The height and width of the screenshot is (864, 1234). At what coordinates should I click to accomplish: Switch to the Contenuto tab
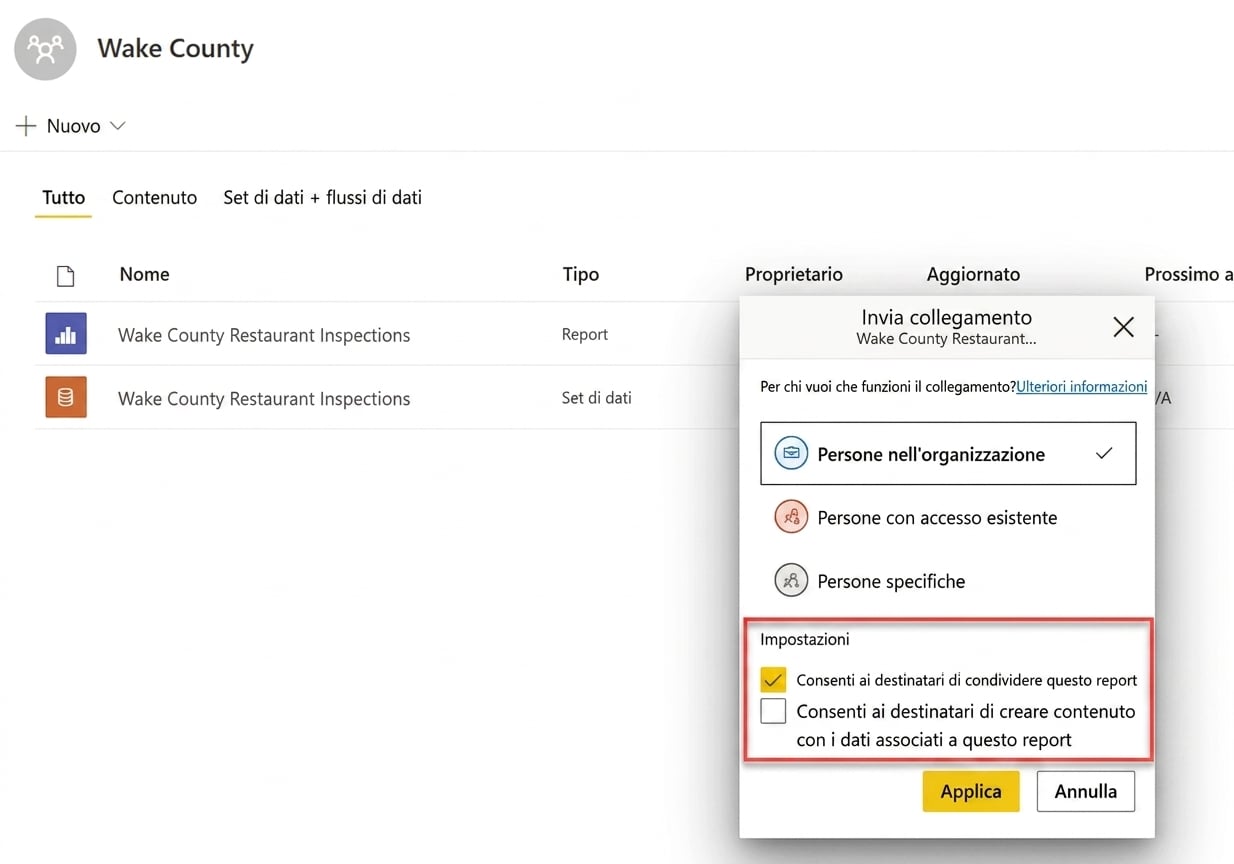coord(154,197)
